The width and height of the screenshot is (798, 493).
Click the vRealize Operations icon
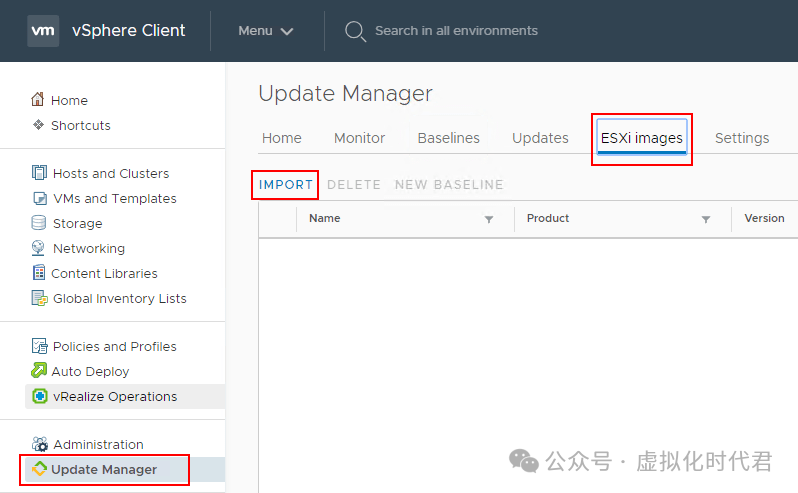tap(40, 396)
